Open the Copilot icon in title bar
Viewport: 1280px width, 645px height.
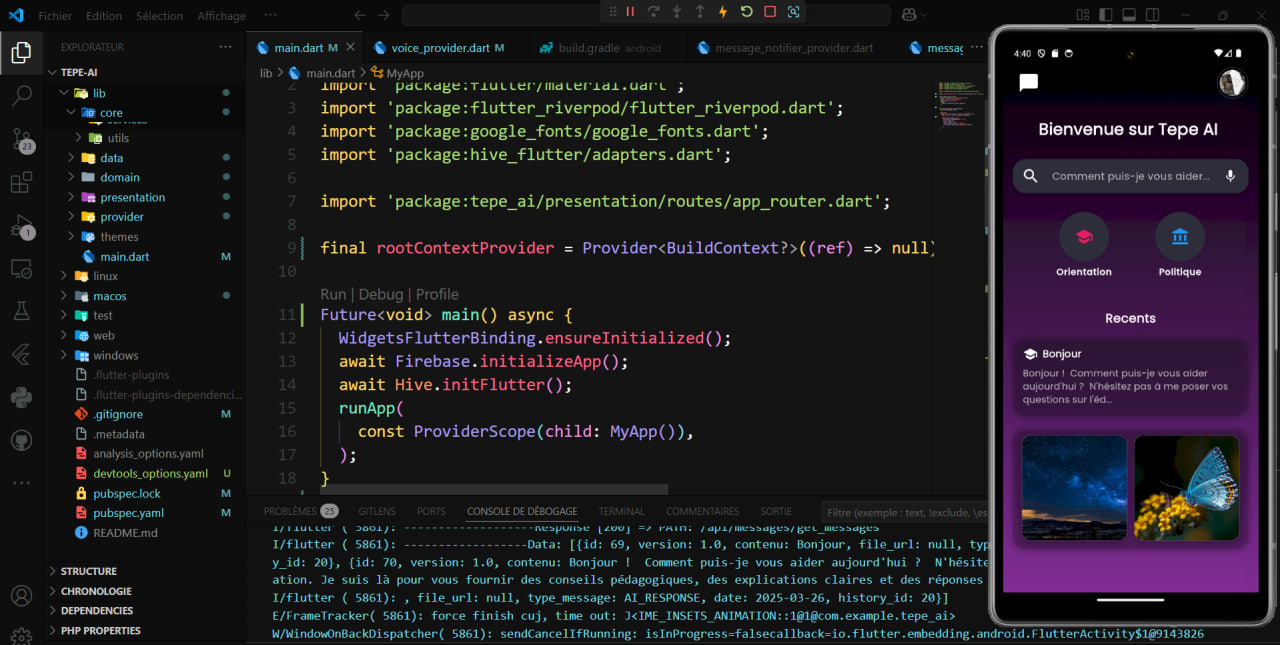[909, 15]
